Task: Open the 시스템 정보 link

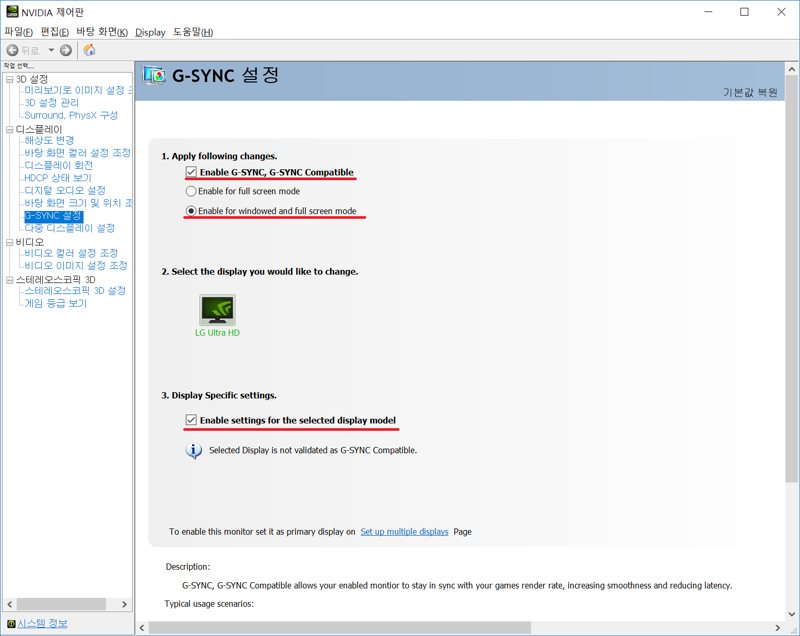Action: tap(42, 623)
